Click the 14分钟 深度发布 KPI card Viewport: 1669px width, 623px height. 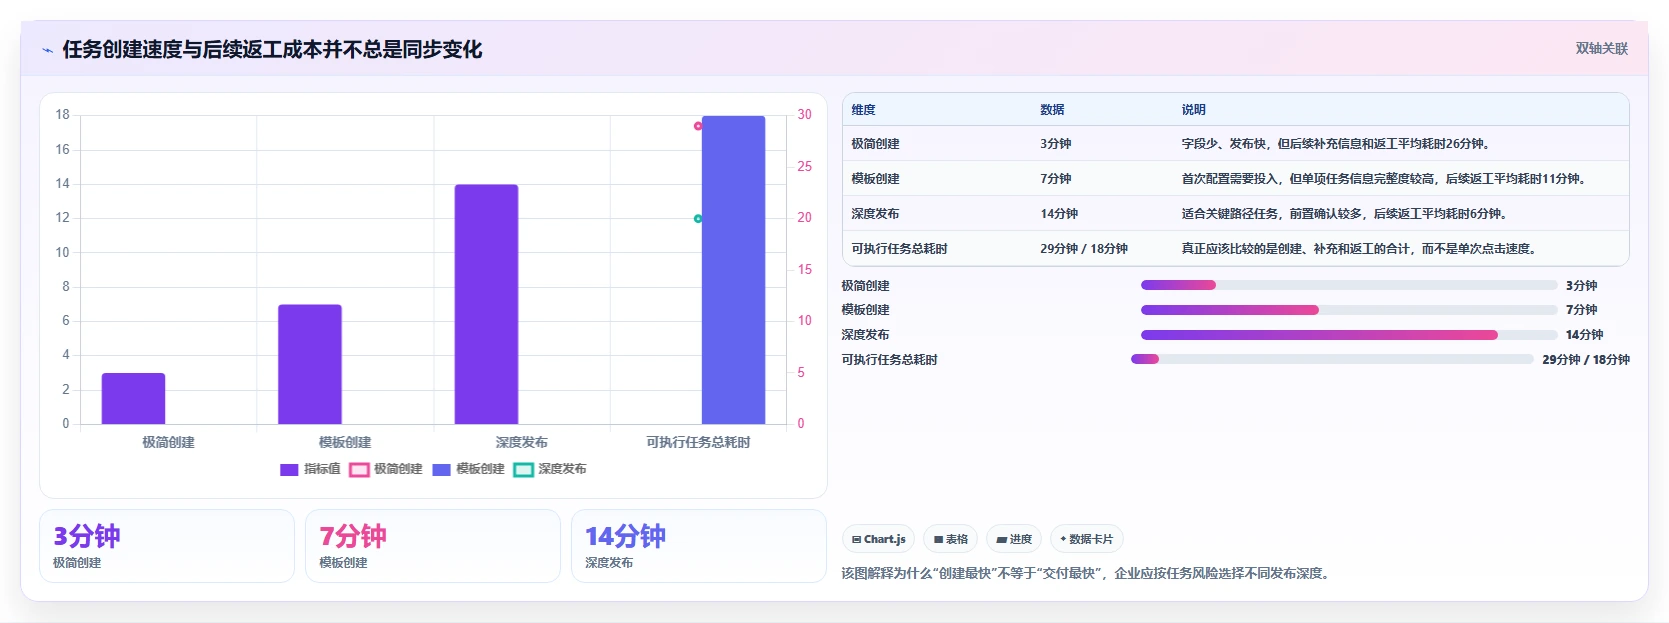tap(699, 546)
